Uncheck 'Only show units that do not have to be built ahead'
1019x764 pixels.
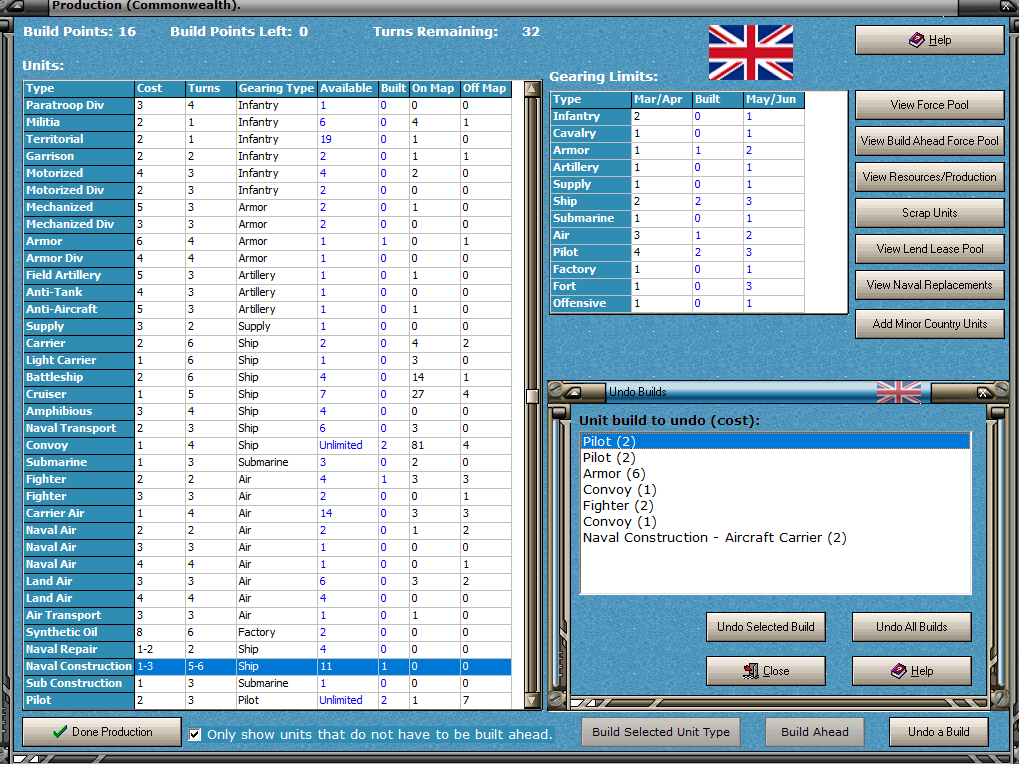tap(194, 734)
